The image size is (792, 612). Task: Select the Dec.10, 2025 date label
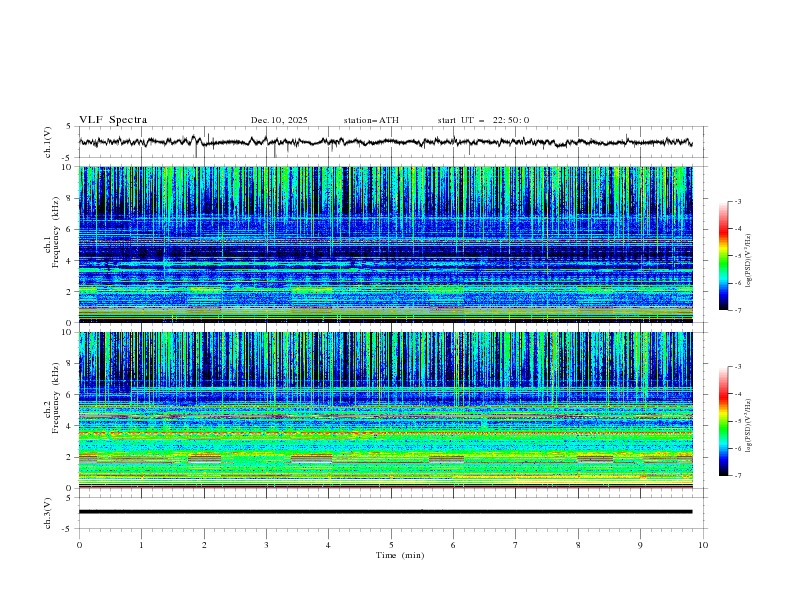[279, 120]
